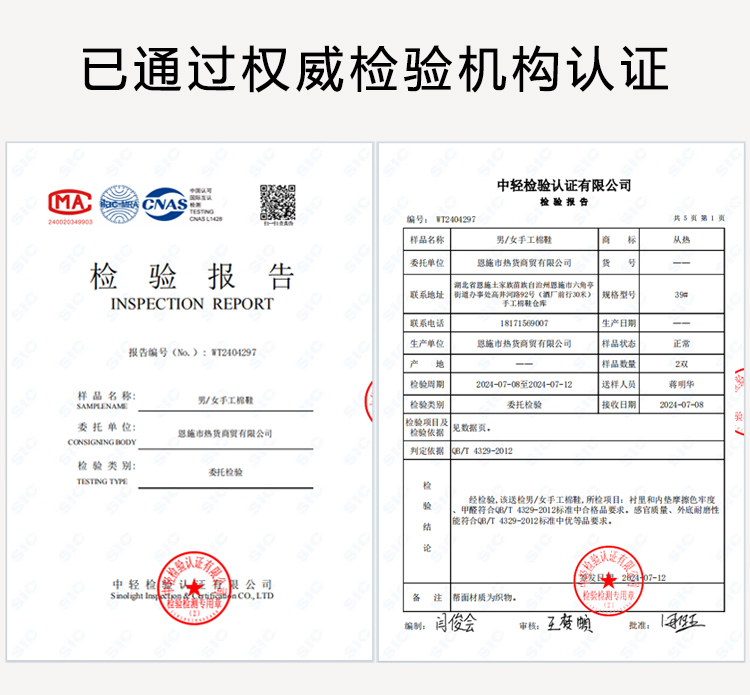Click the red seal on the cover page
Screen dimensions: 750x695
pyautogui.click(x=194, y=588)
